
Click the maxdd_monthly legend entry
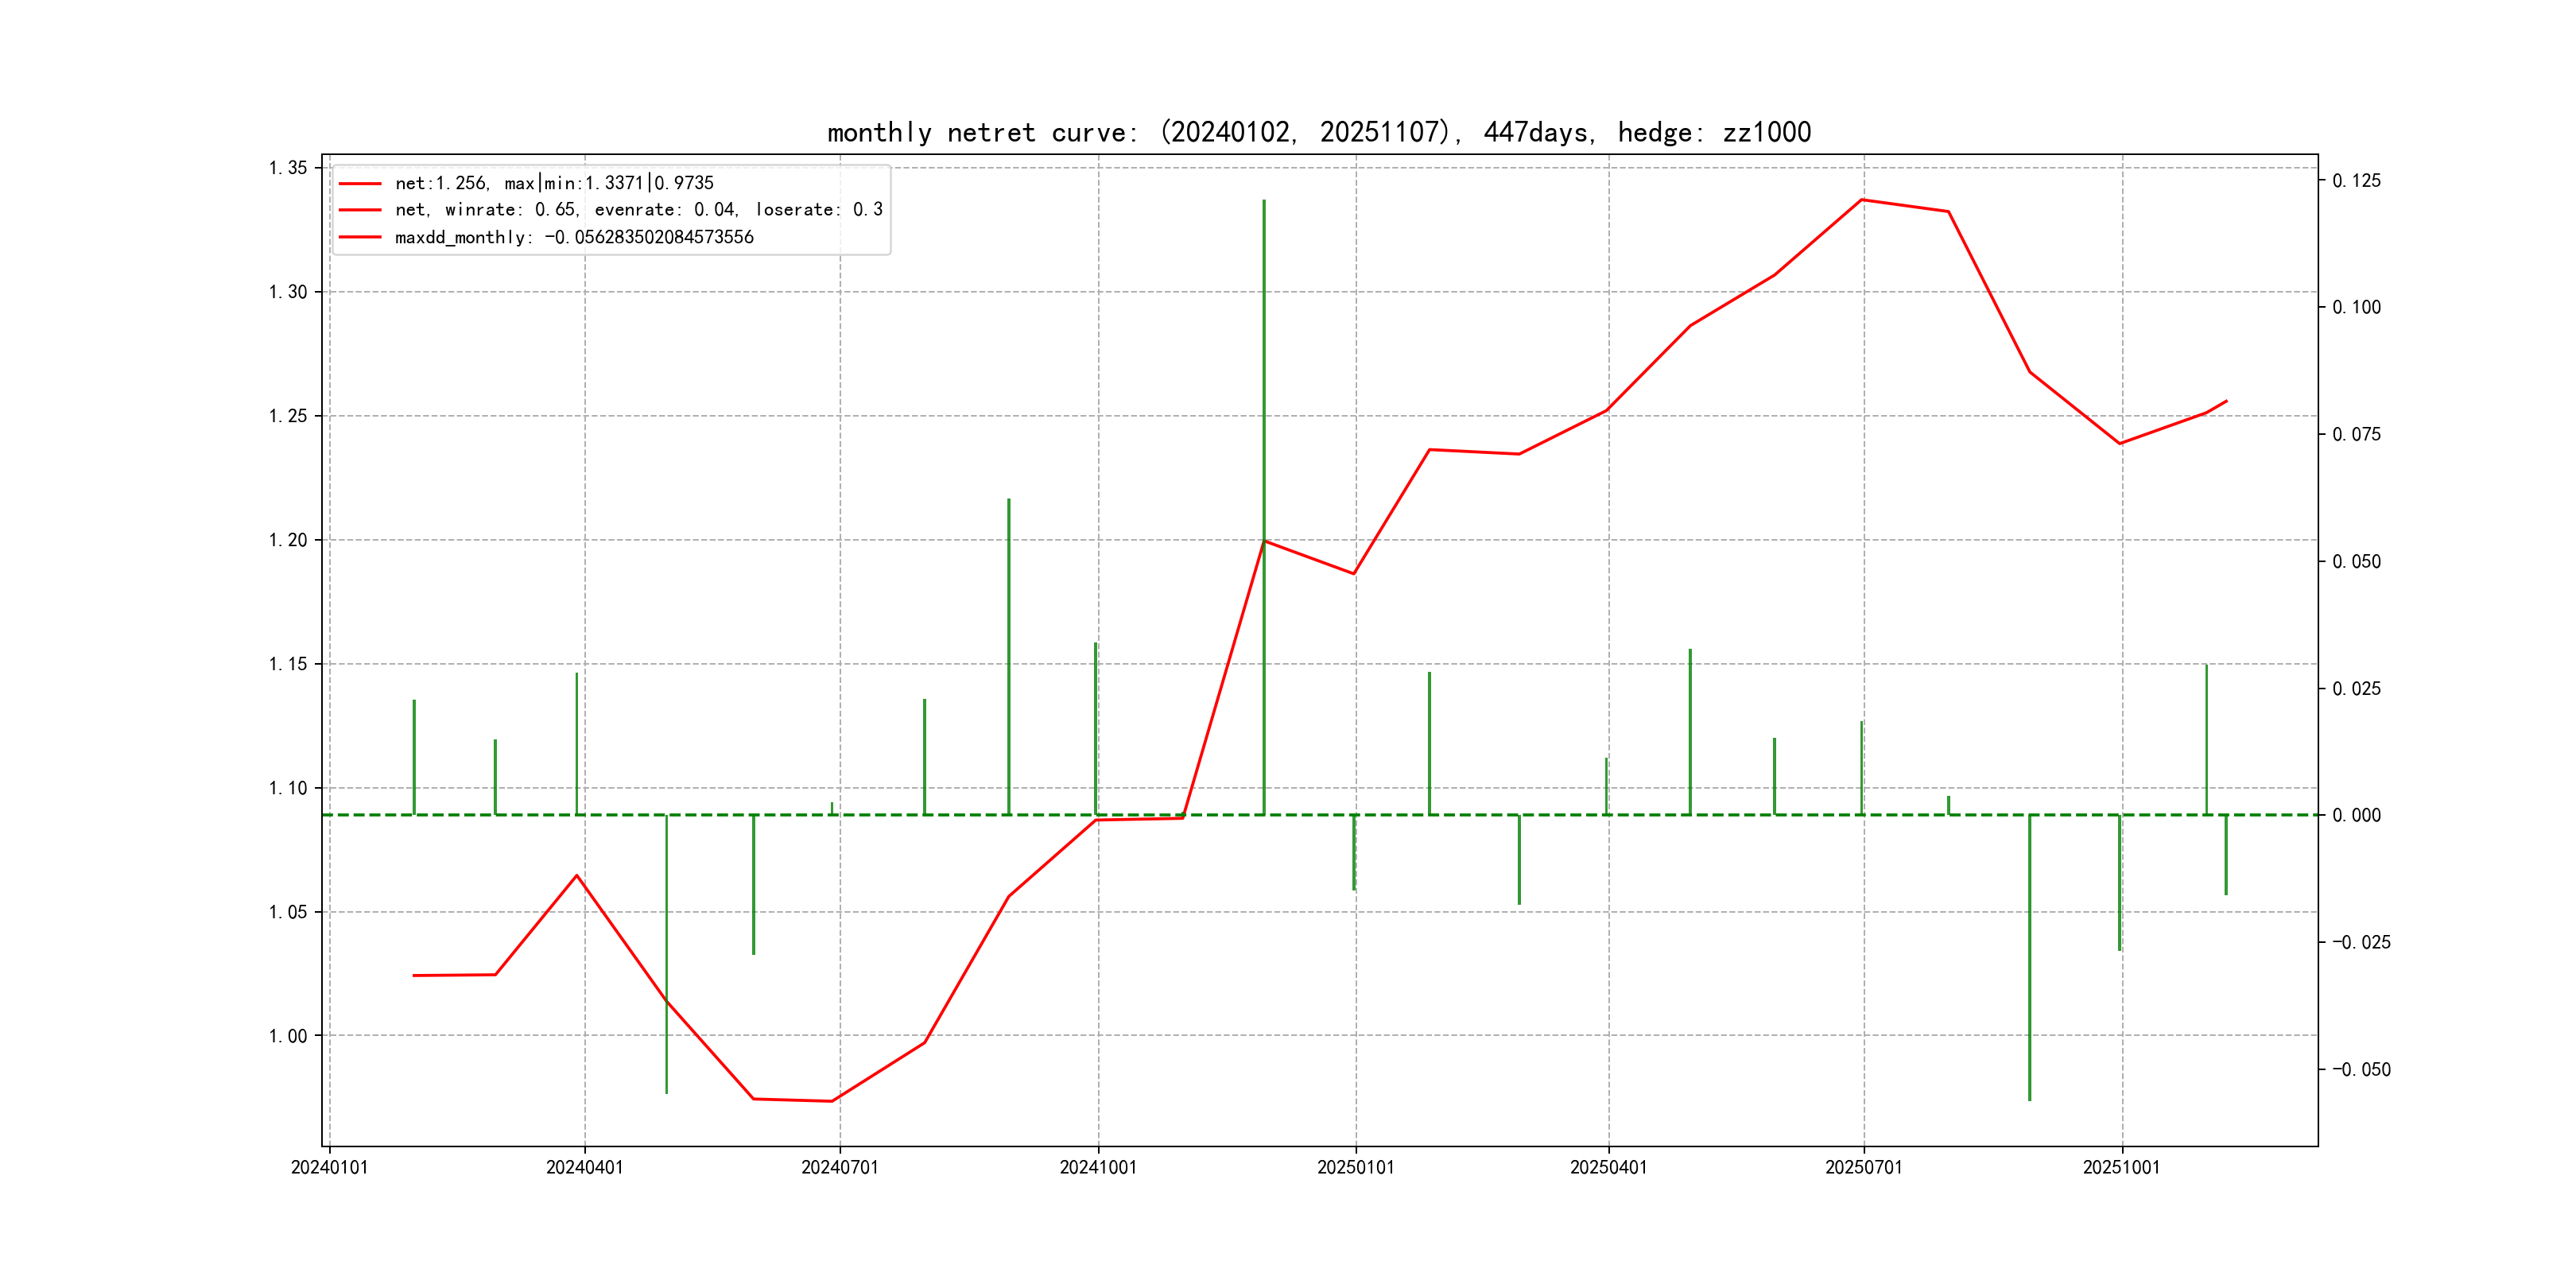(x=573, y=237)
